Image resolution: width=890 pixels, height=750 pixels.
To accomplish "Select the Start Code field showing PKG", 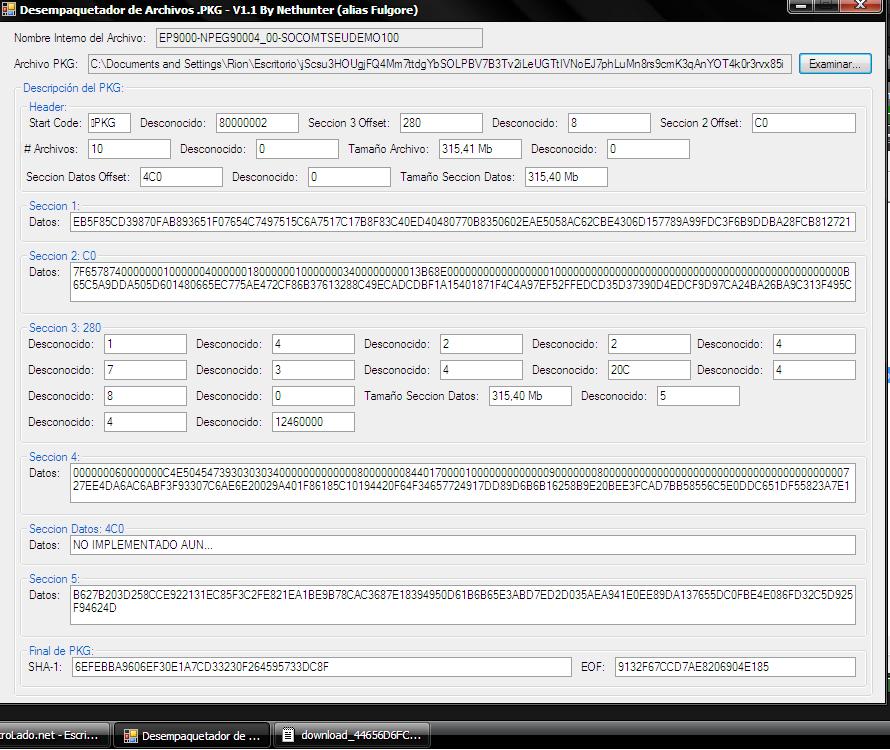I will coord(109,123).
